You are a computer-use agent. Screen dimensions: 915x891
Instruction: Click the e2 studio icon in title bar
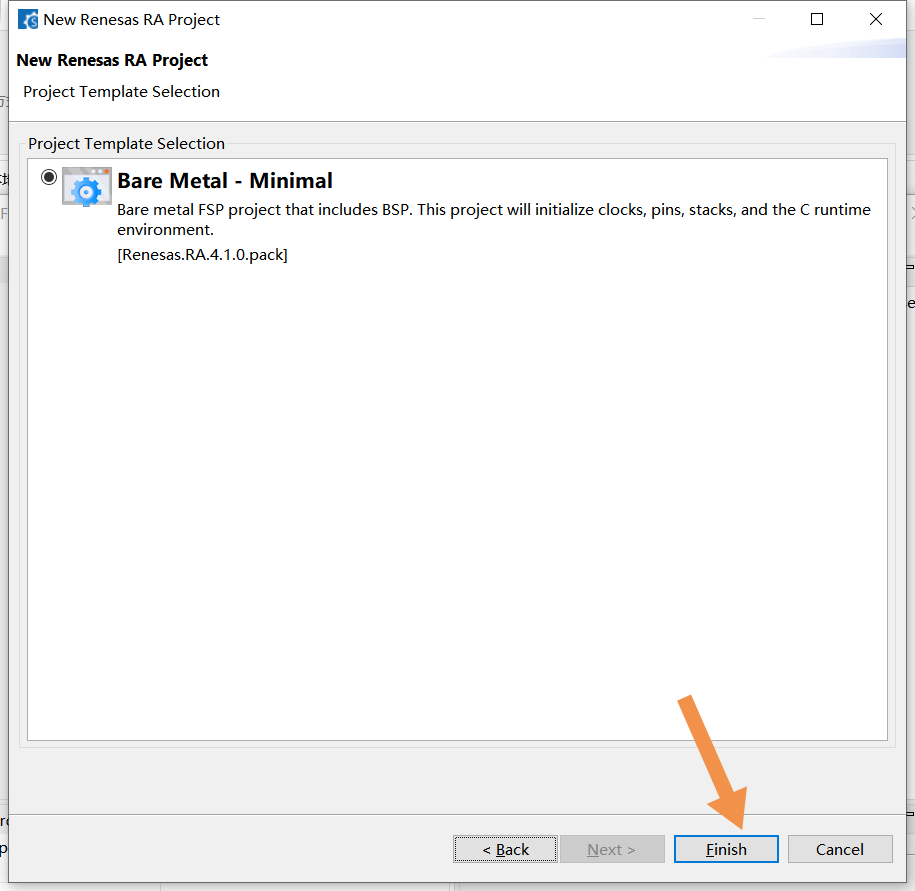[28, 19]
